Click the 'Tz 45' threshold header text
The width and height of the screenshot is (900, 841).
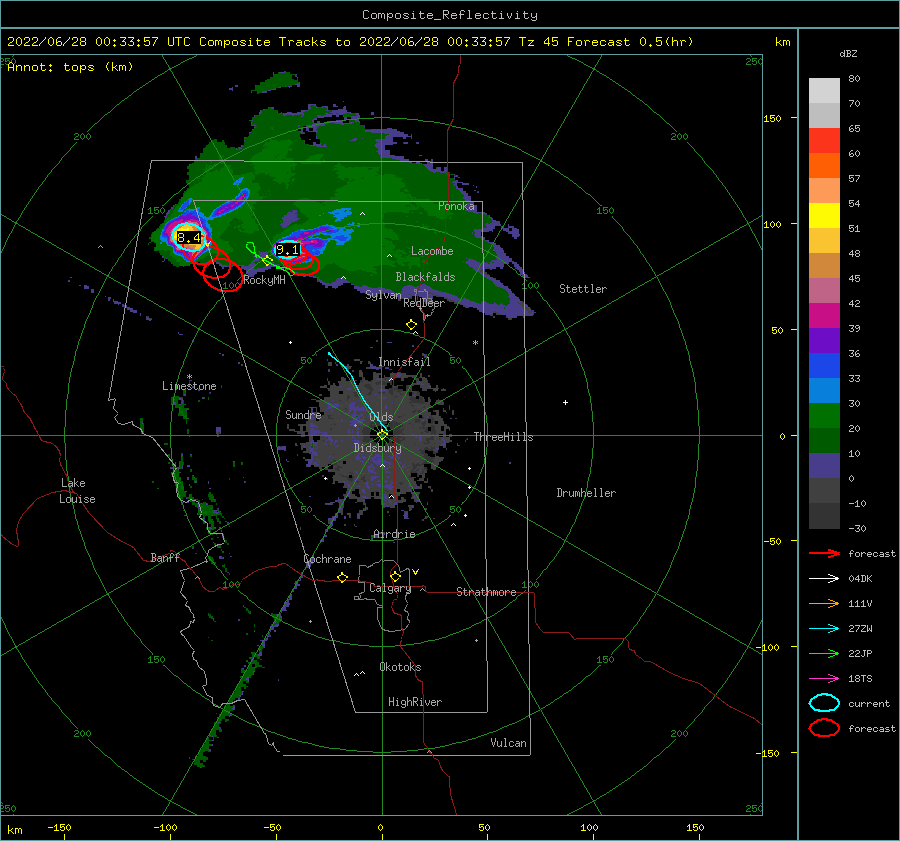[538, 42]
